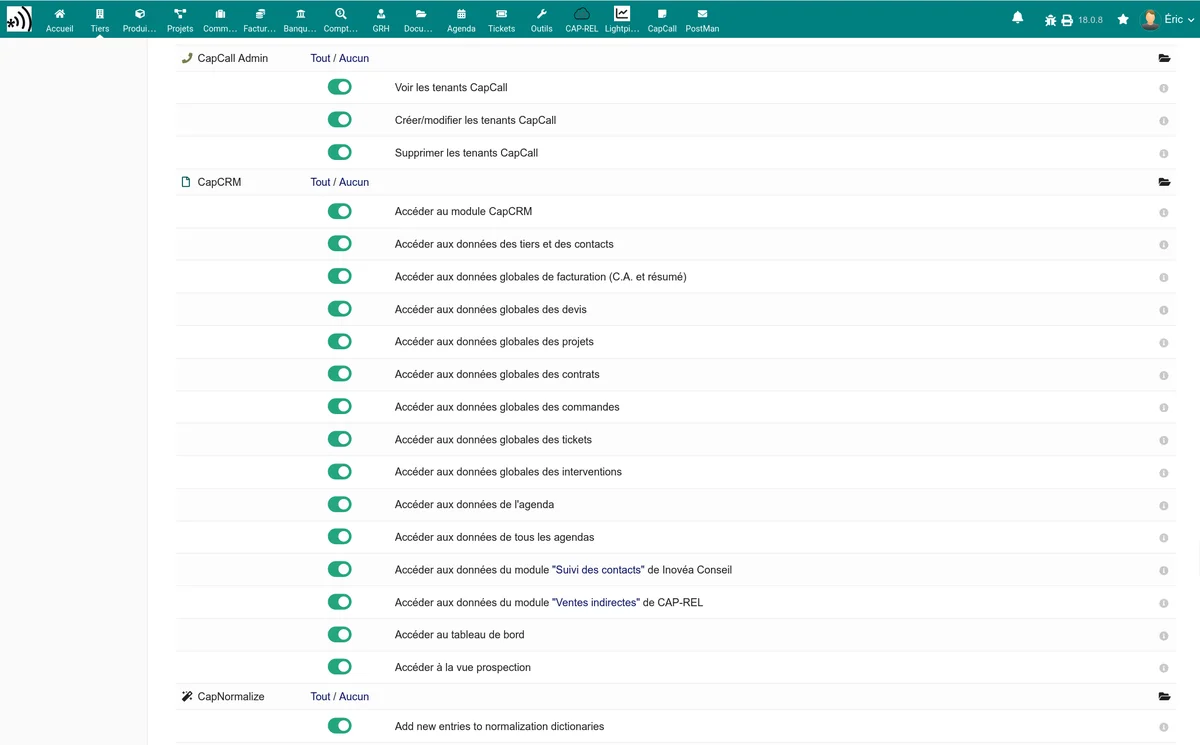This screenshot has width=1200, height=745.
Task: Click the notifications bell icon
Action: [1018, 18]
